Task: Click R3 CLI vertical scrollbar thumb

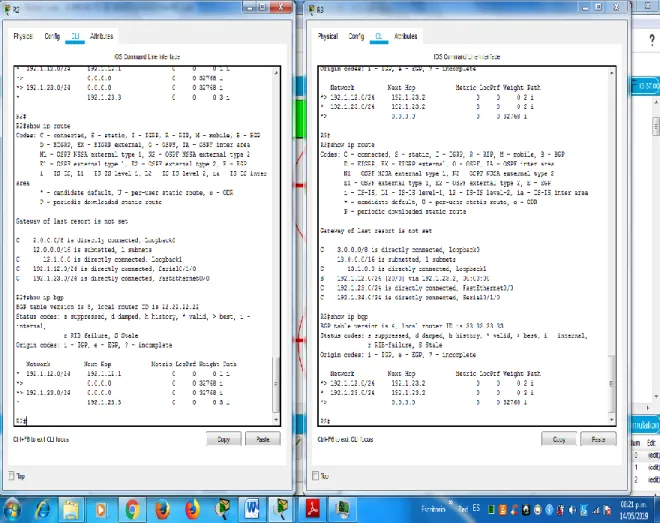Action: (x=611, y=385)
